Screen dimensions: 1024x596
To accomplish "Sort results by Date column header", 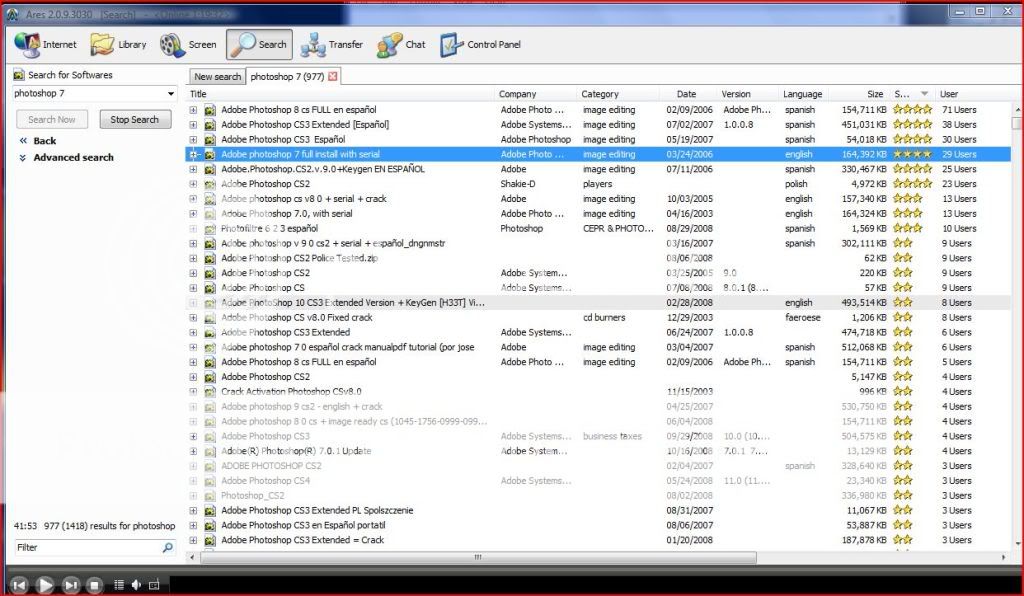I will pyautogui.click(x=688, y=94).
